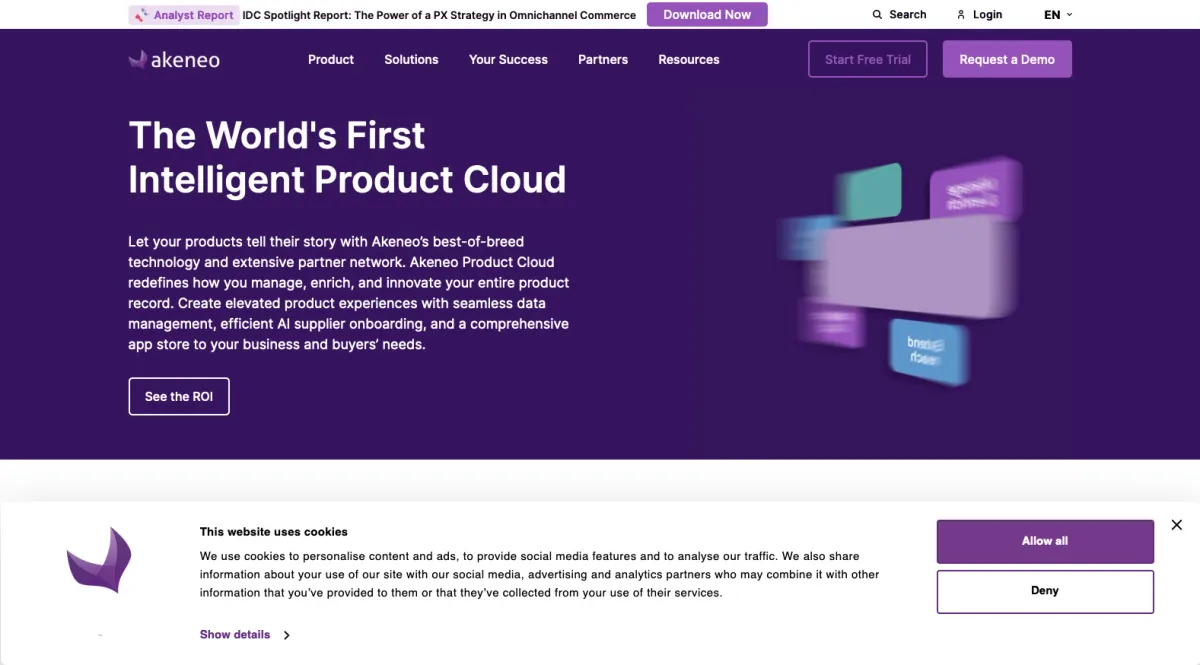1200x665 pixels.
Task: Open the Product menu
Action: (331, 60)
